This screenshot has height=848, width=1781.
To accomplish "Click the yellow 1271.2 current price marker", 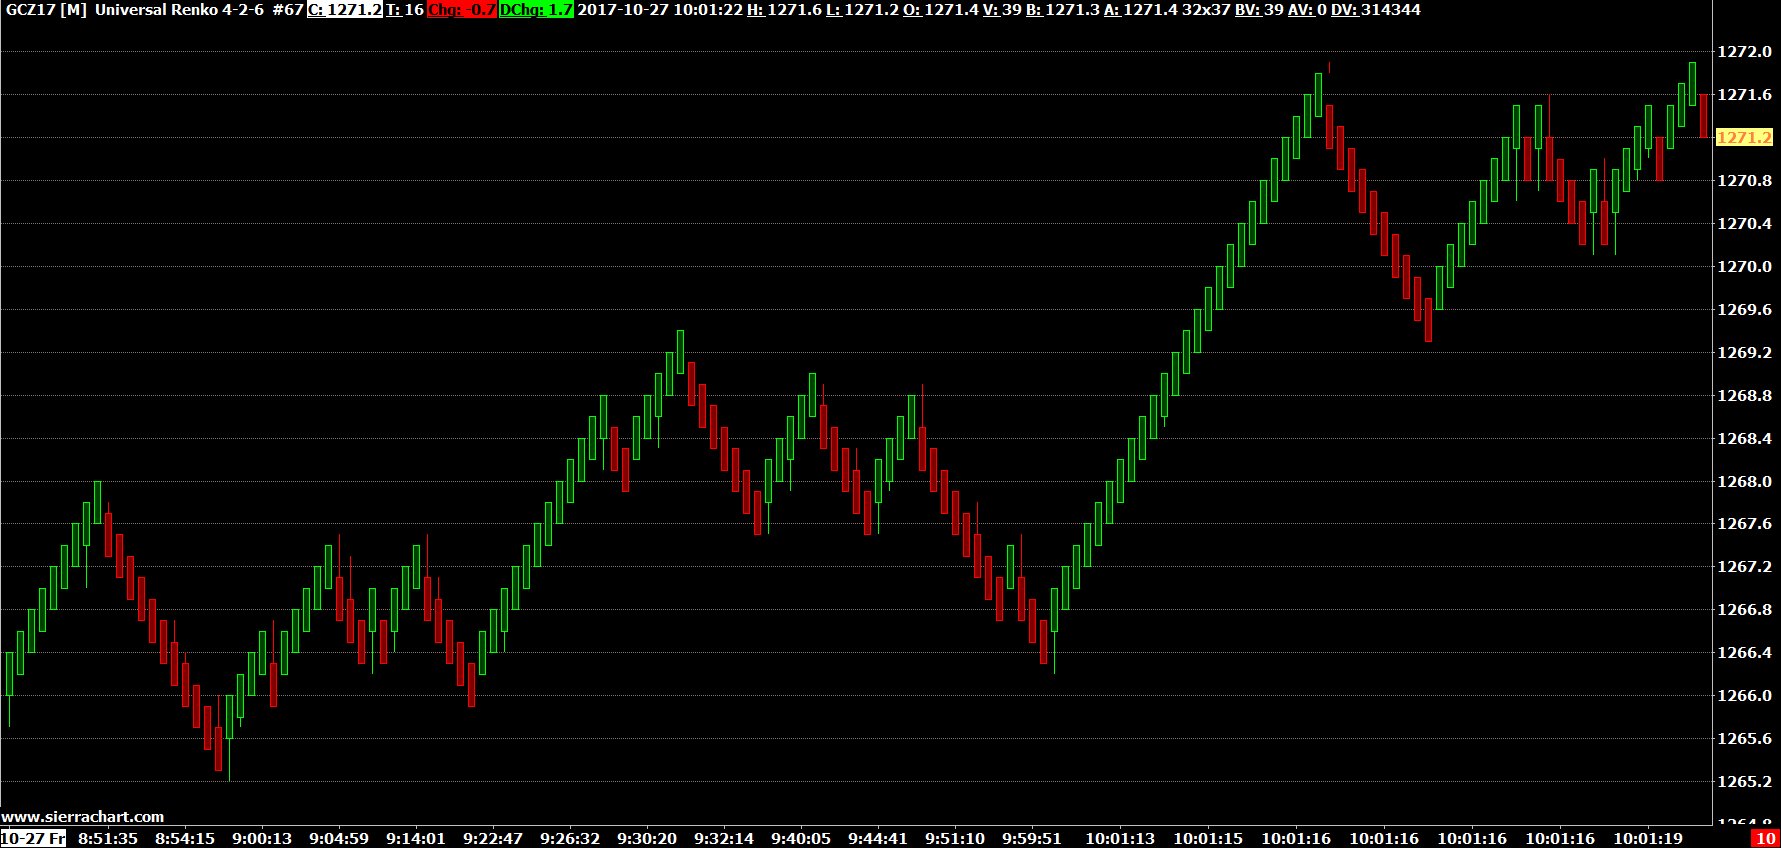I will tap(1744, 138).
